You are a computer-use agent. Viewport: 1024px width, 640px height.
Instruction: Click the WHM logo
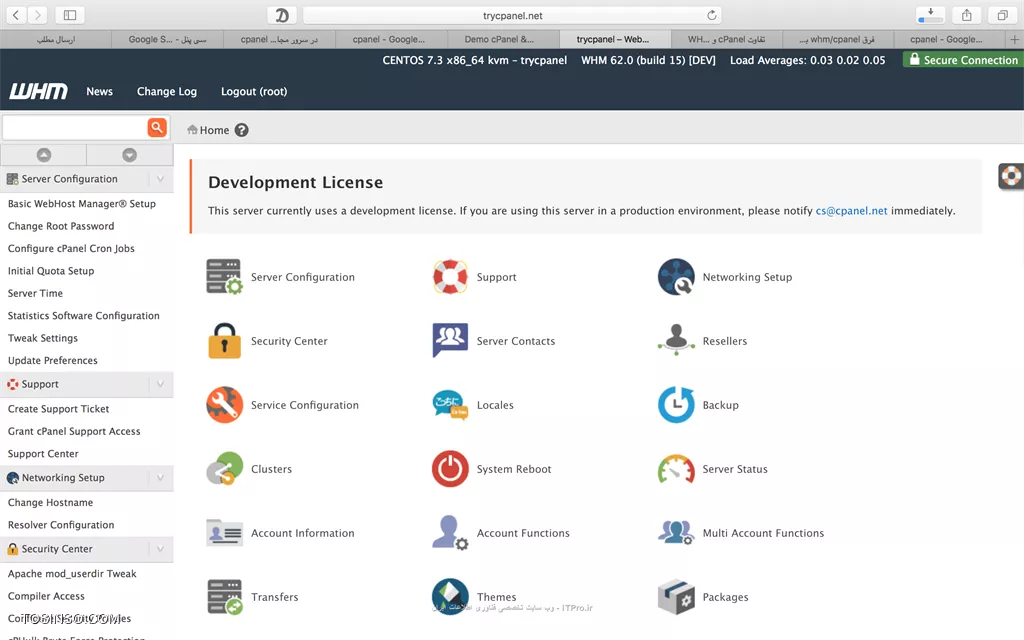(x=39, y=91)
